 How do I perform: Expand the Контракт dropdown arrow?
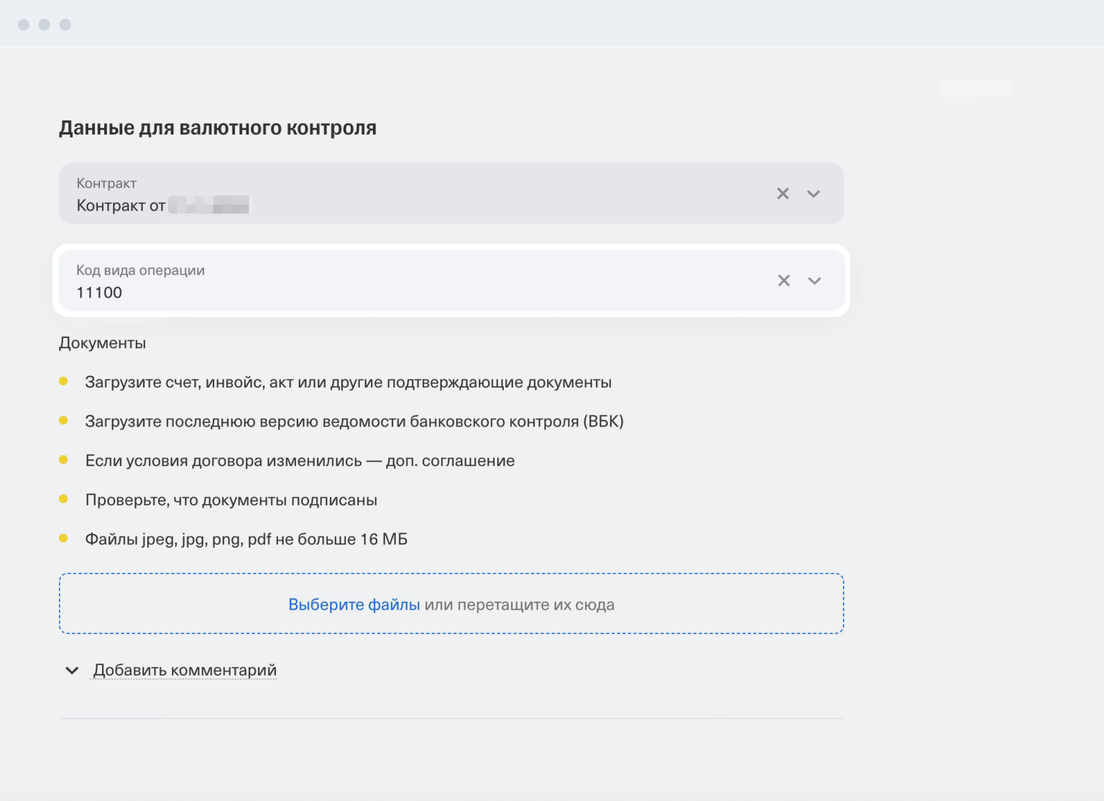pos(814,194)
